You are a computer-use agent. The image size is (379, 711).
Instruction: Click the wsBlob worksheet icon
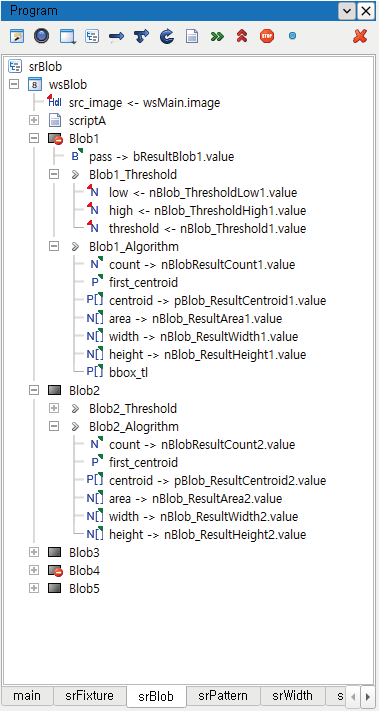click(35, 85)
